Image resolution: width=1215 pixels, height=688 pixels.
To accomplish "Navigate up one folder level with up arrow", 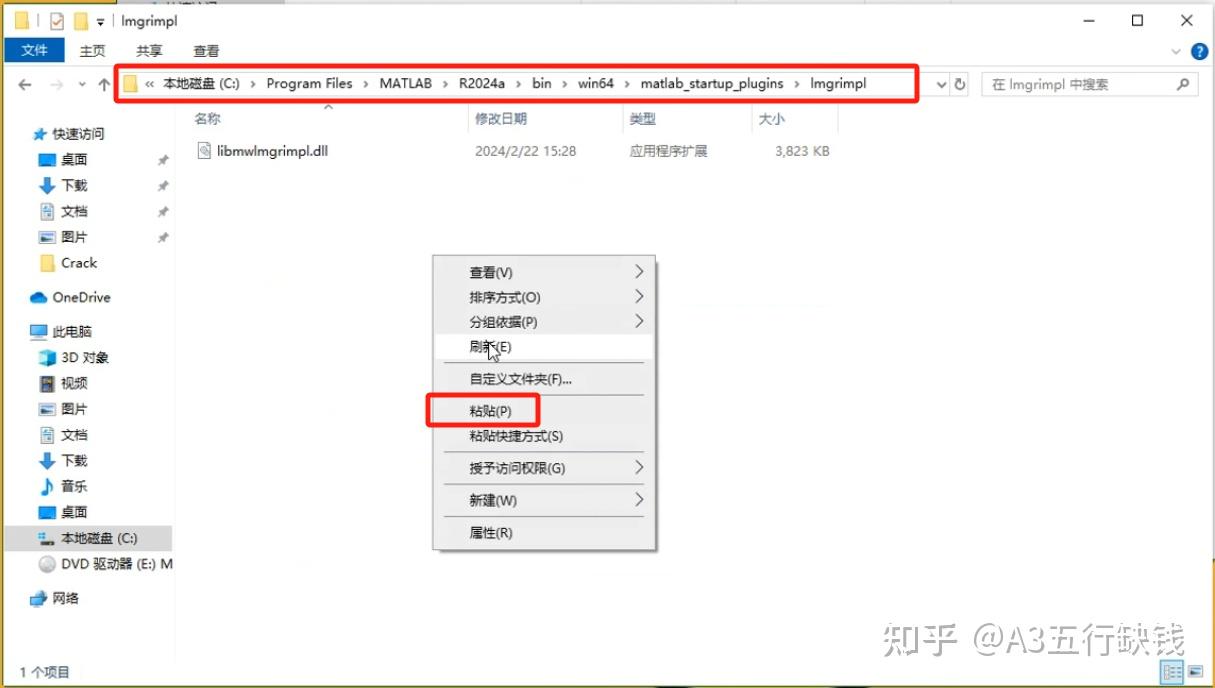I will tap(103, 84).
